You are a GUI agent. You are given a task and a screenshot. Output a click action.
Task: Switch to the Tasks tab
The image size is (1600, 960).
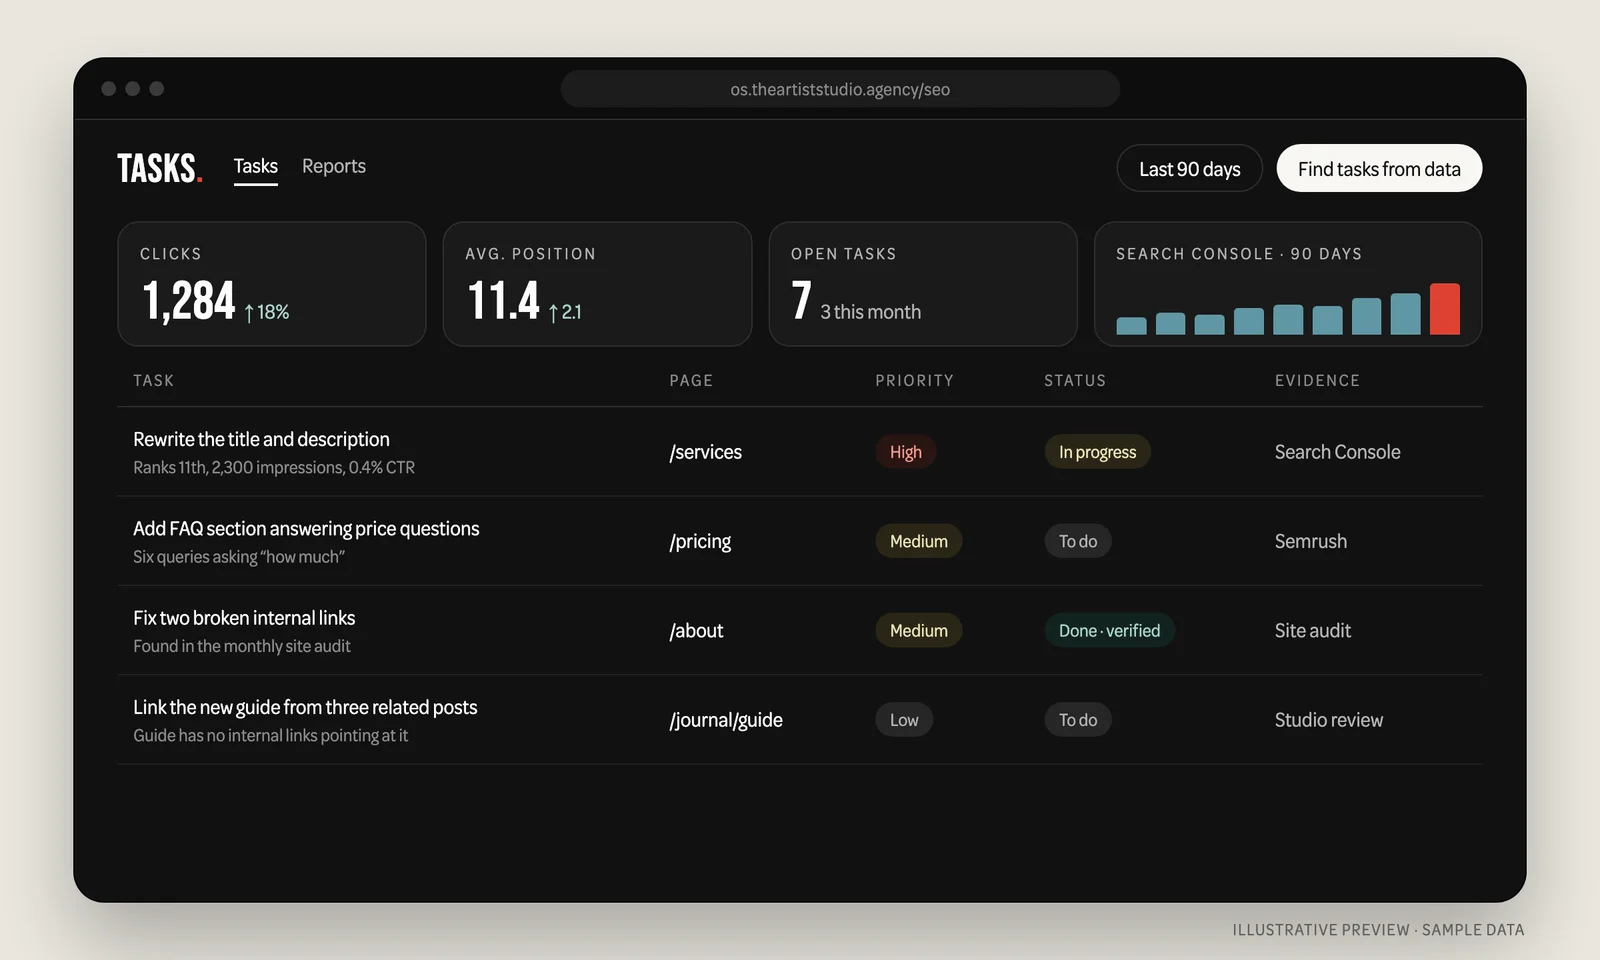pos(256,166)
